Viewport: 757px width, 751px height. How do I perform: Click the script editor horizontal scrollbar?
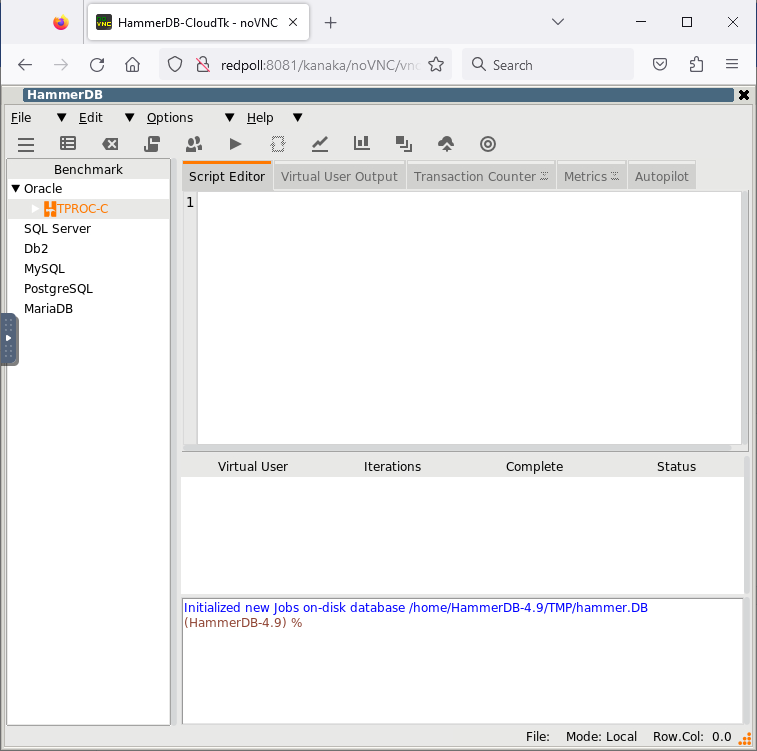457,447
